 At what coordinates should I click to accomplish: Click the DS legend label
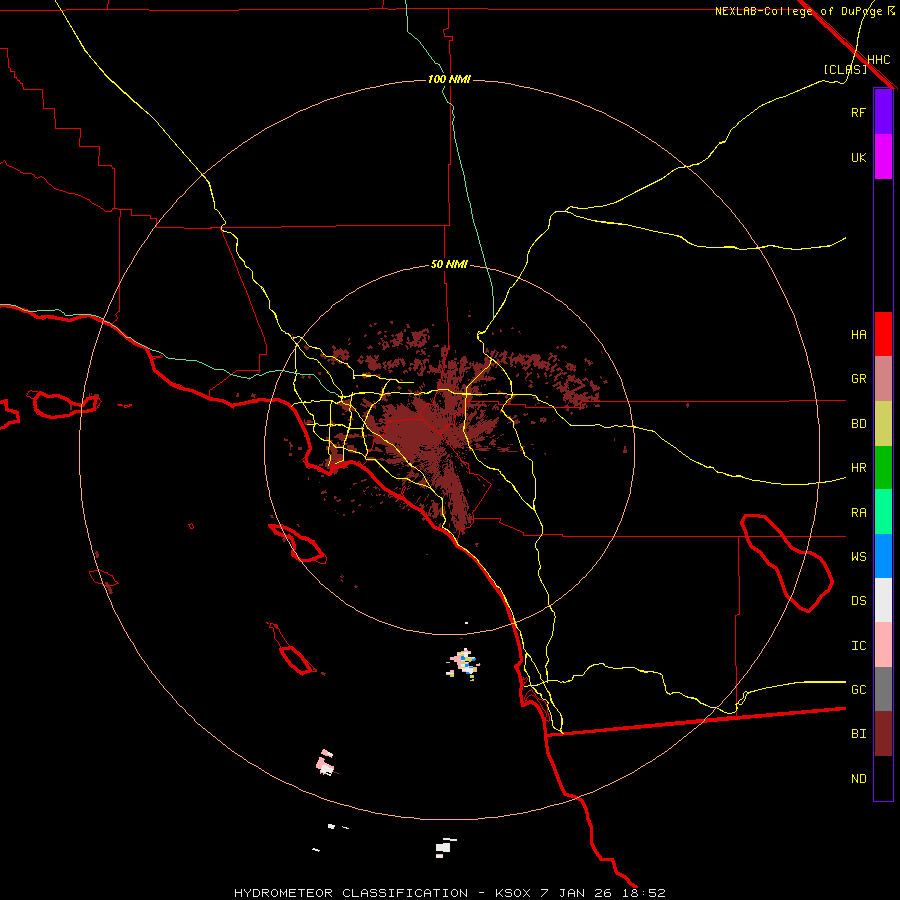point(858,601)
